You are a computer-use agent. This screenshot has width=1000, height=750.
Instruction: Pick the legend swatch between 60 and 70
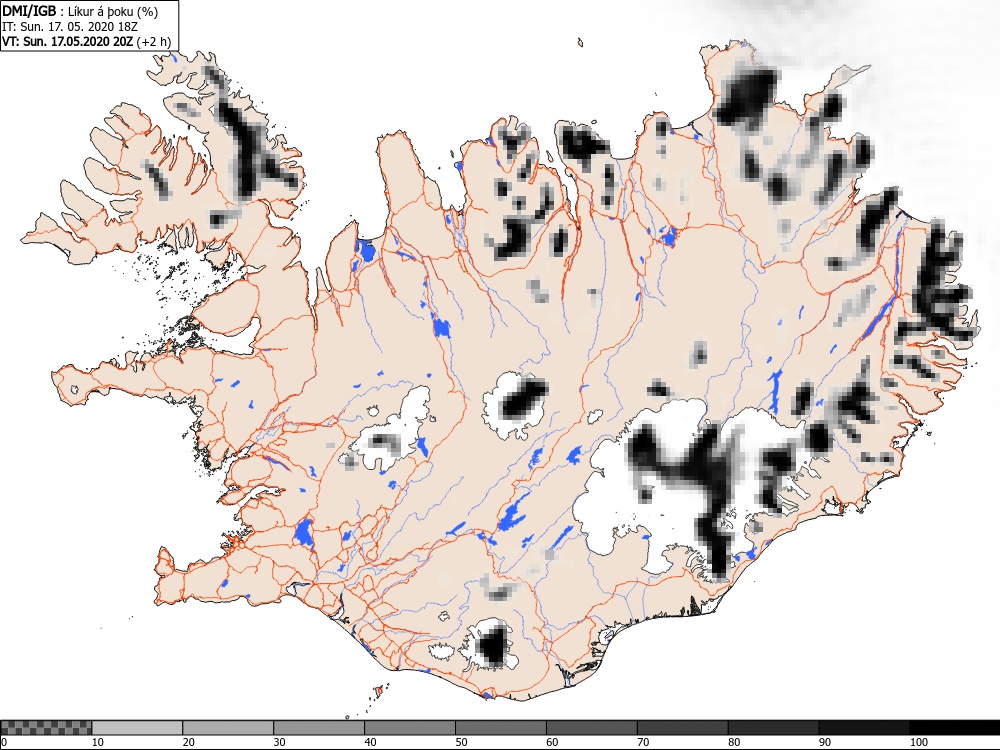(x=592, y=728)
